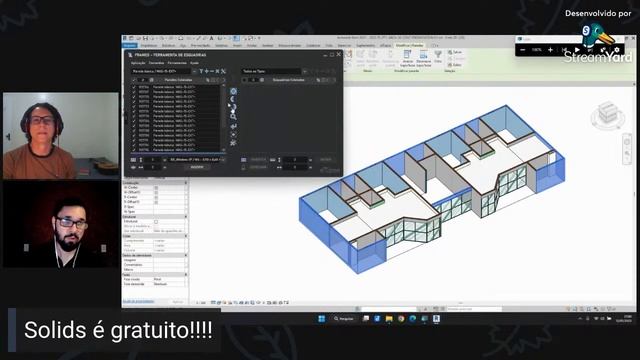Image resolution: width=640 pixels, height=360 pixels.
Task: Collapse the top constraints section in Properties
Action: point(186,183)
